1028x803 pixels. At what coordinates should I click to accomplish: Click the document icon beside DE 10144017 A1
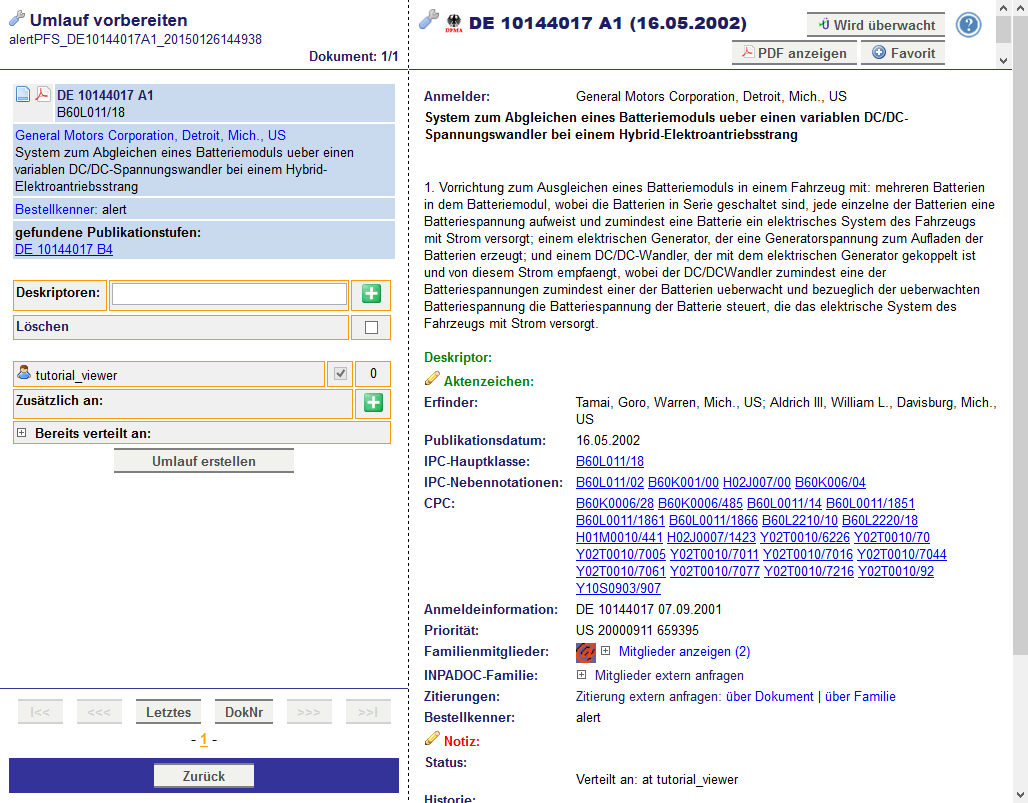23,95
